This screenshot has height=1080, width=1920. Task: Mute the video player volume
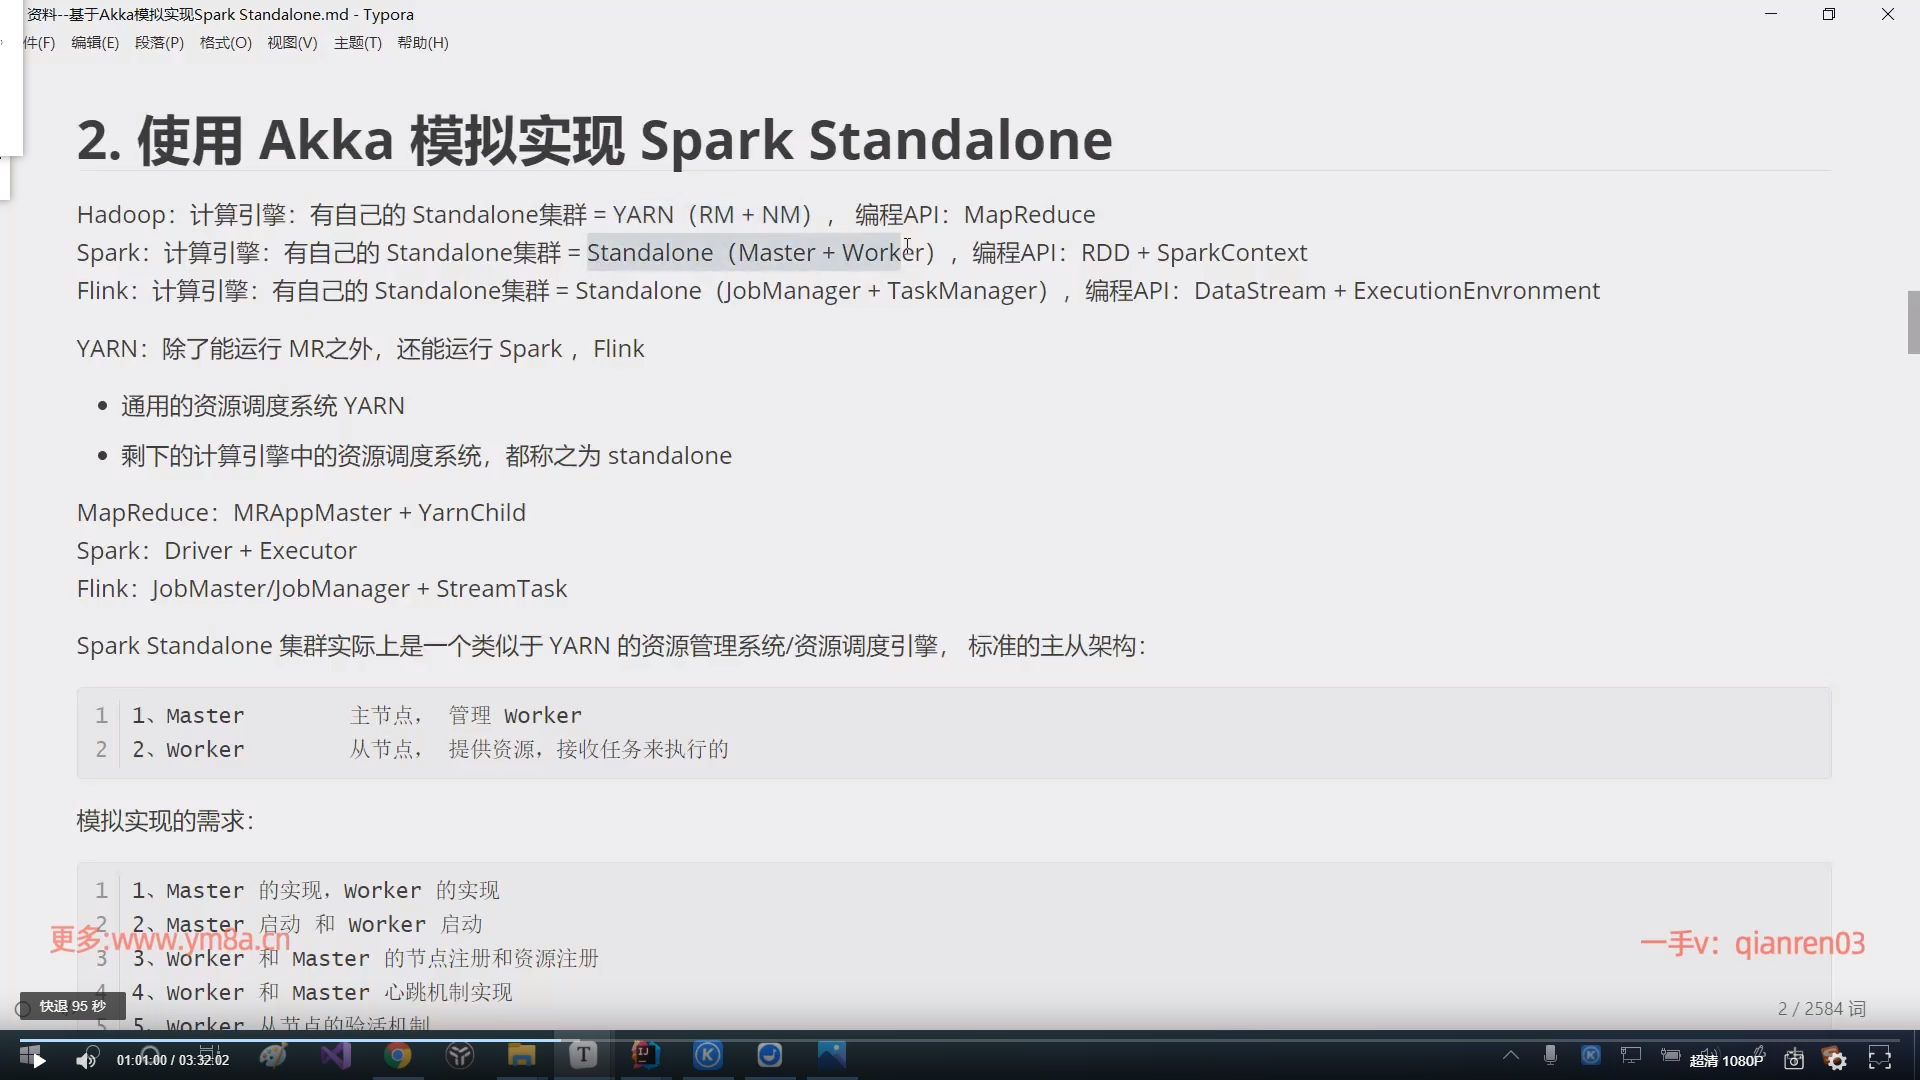(87, 1059)
